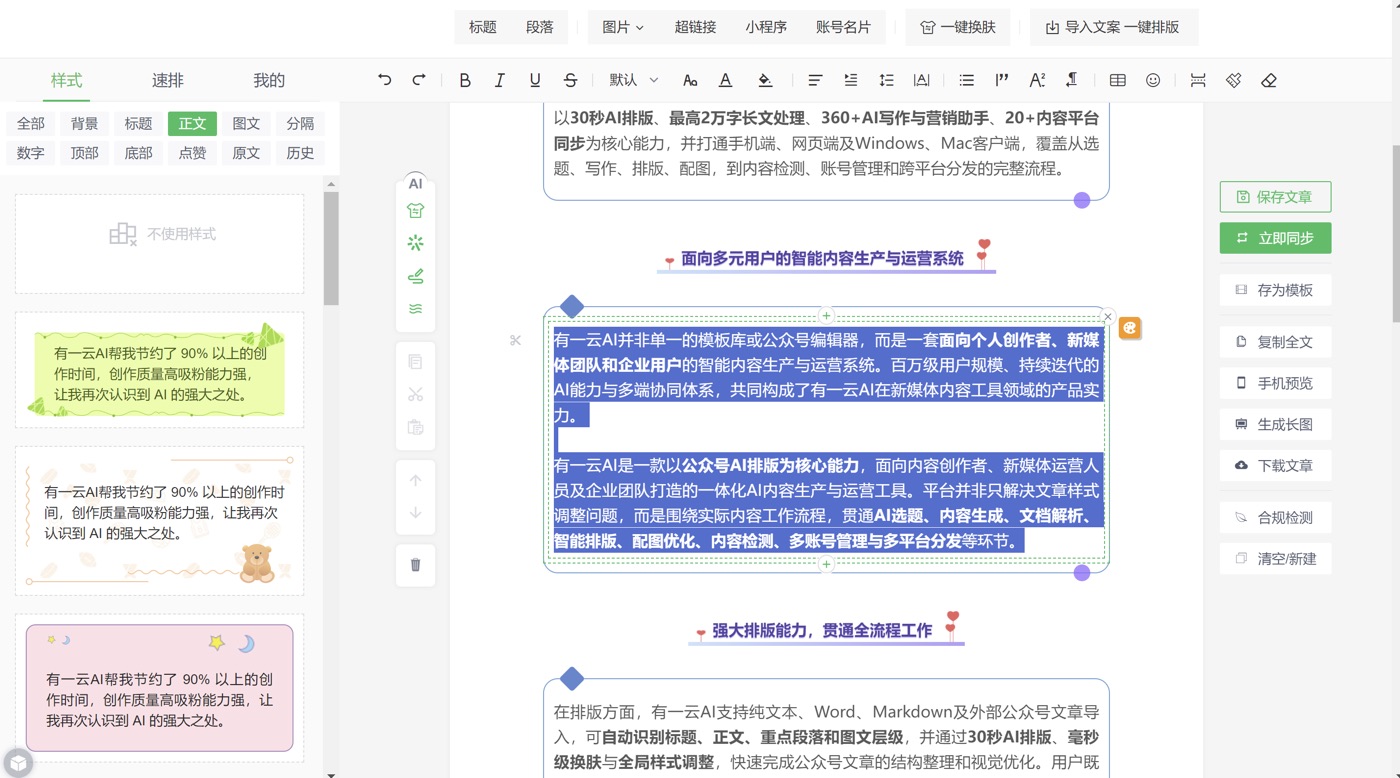This screenshot has height=778, width=1400.
Task: Insert a table
Action: click(x=1118, y=80)
